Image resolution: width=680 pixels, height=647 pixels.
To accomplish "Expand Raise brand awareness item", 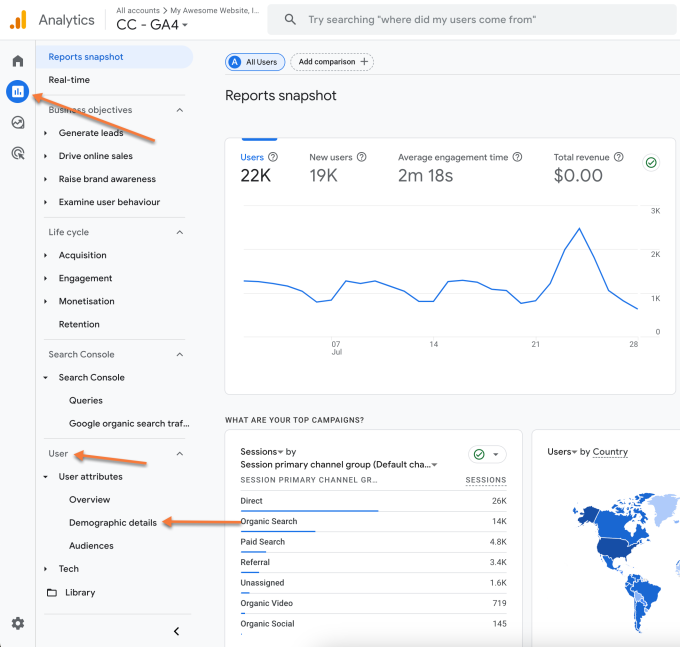I will [x=46, y=179].
